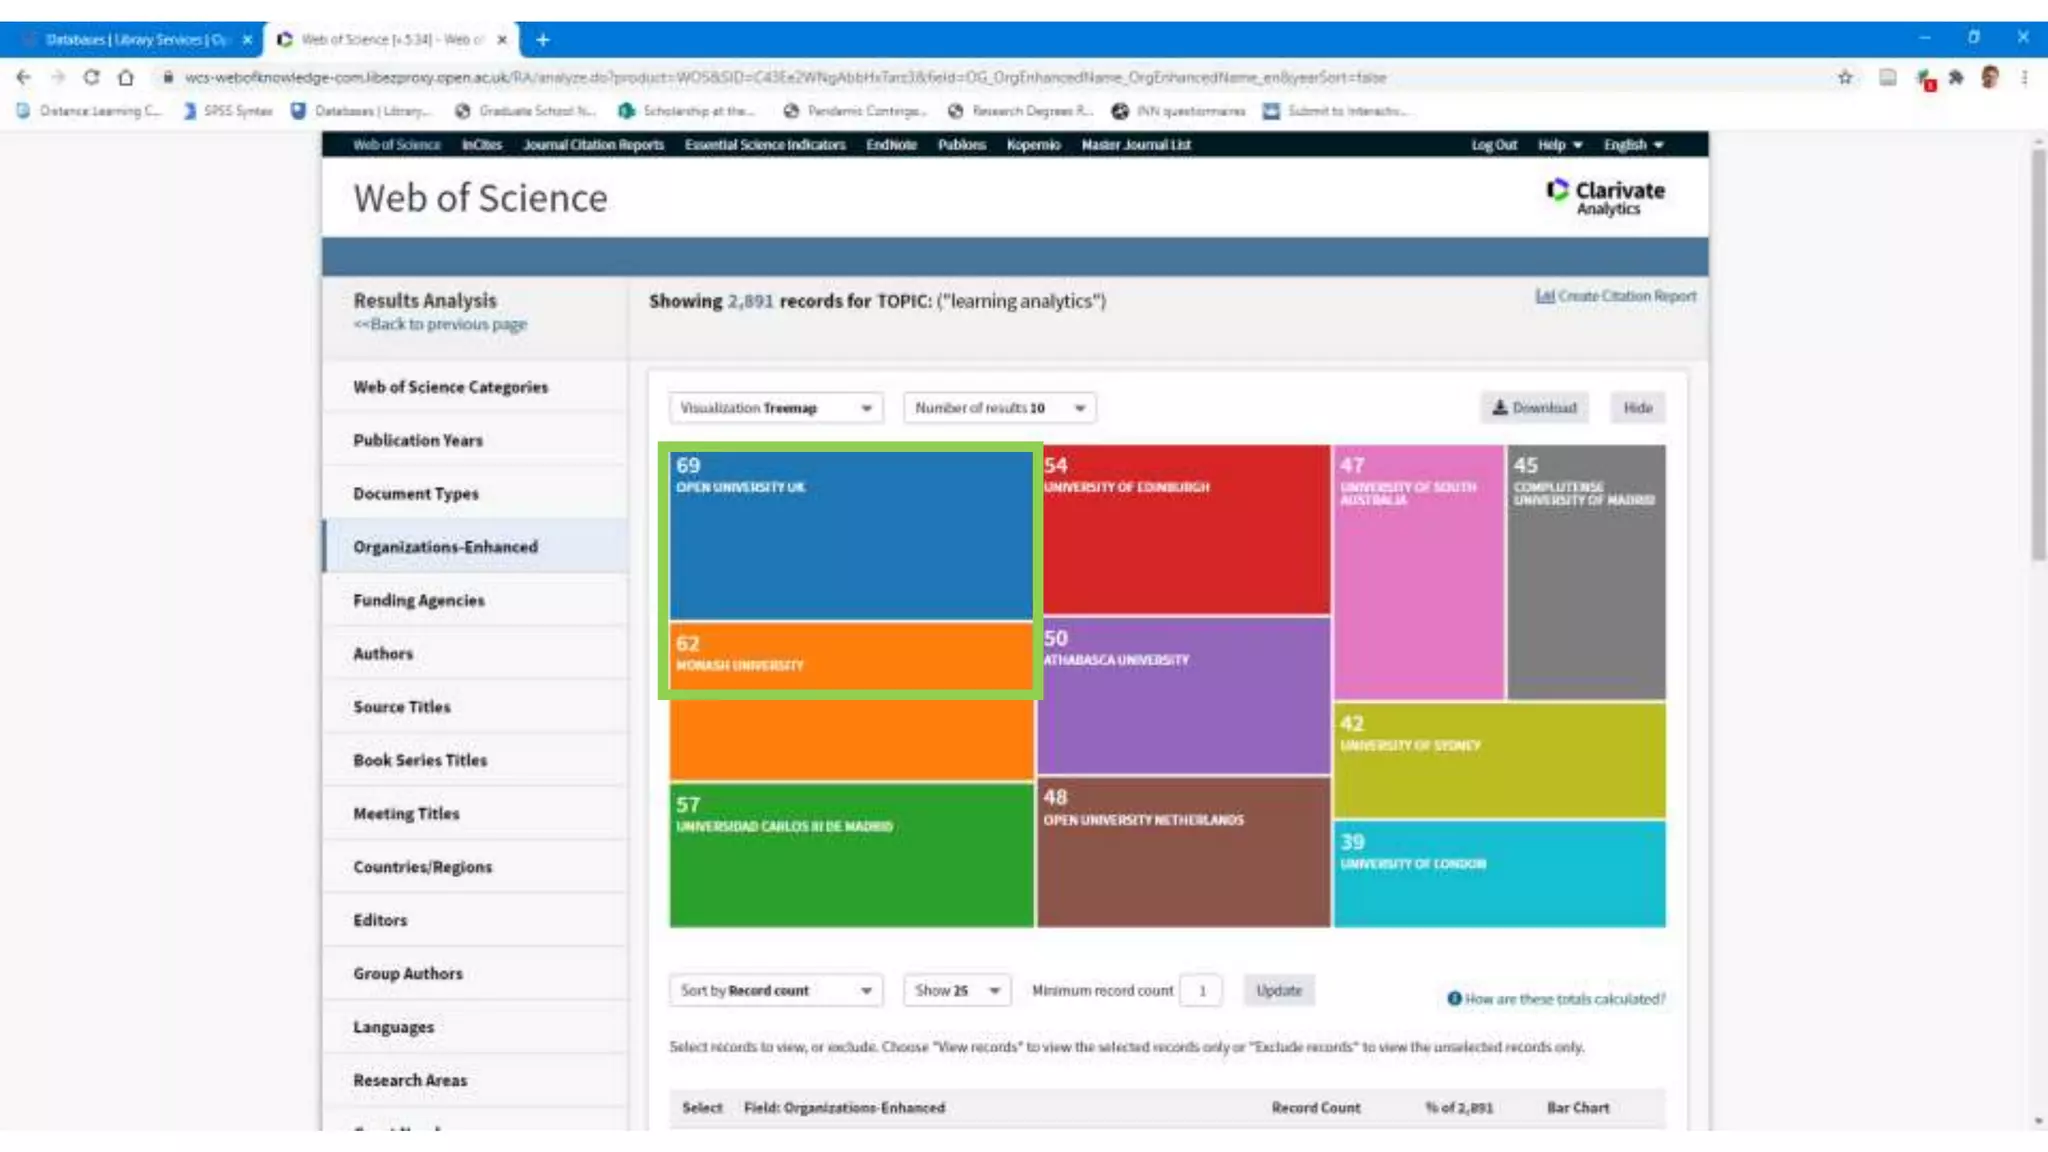Click the Athabasca University purple tile
Screen dimensions: 2048x1152
click(1185, 696)
